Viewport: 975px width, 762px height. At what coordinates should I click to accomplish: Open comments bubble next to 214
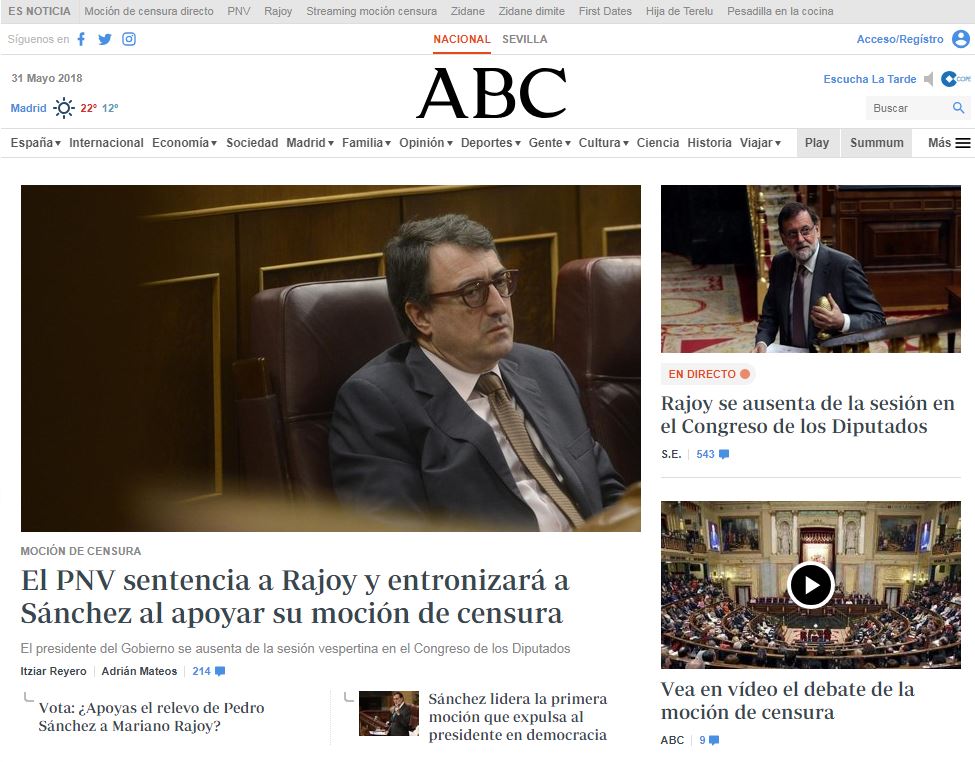point(220,671)
